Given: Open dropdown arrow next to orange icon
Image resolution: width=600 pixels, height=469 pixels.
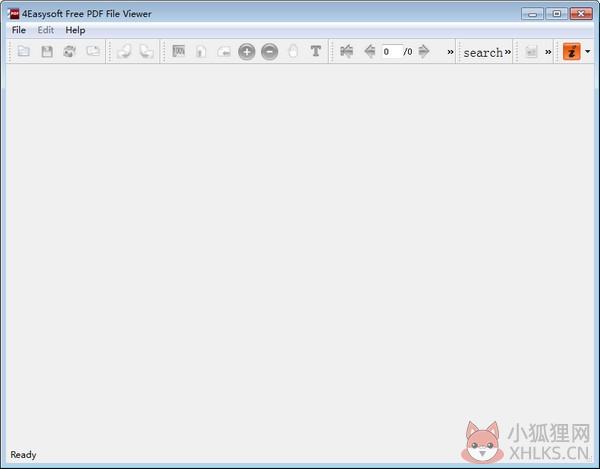Looking at the screenshot, I should tap(588, 51).
